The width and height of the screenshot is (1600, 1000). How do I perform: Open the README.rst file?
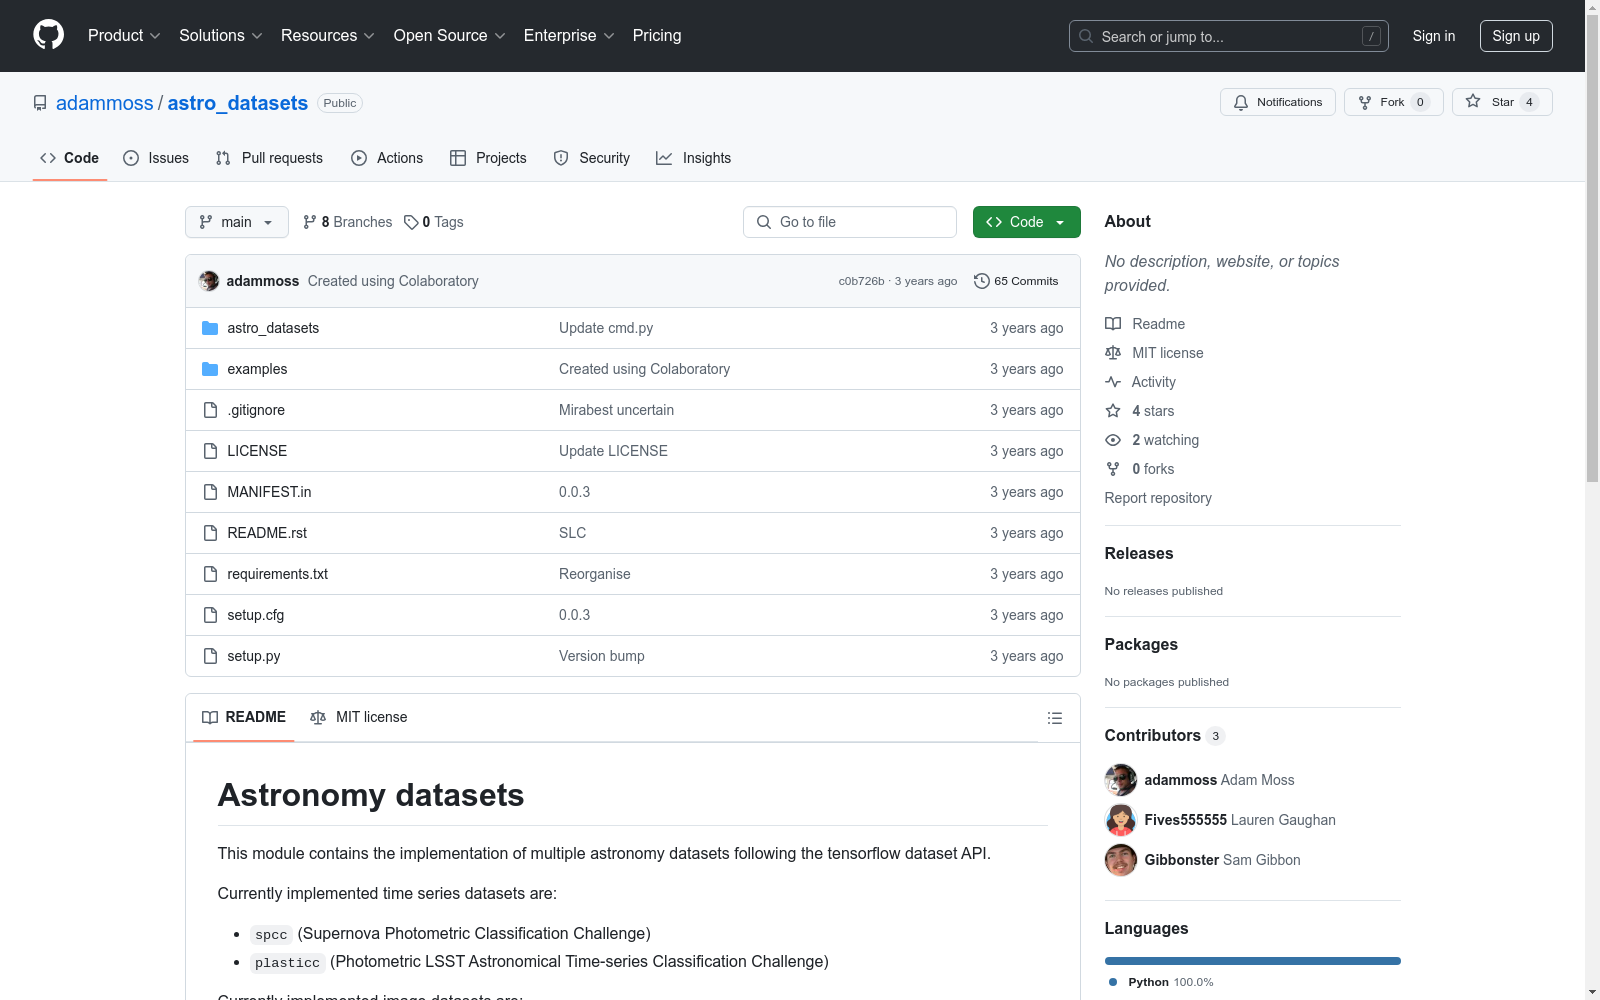tap(267, 533)
